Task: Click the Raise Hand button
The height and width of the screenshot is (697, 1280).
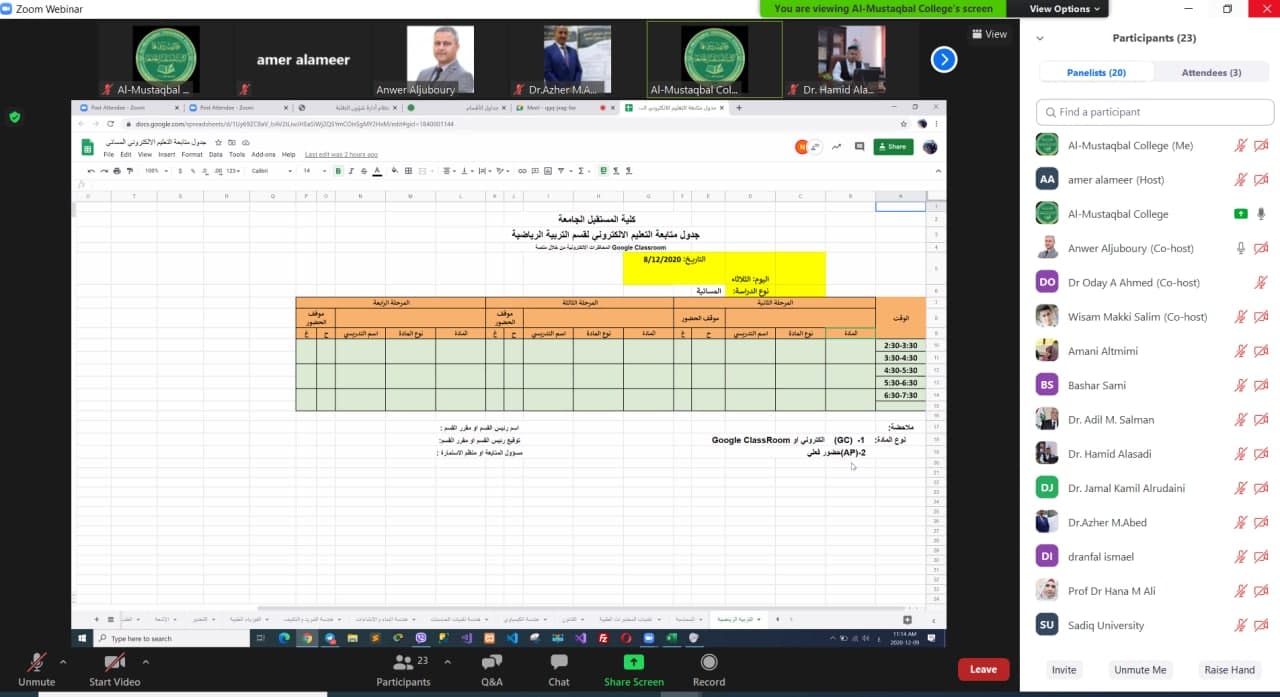Action: [1229, 670]
